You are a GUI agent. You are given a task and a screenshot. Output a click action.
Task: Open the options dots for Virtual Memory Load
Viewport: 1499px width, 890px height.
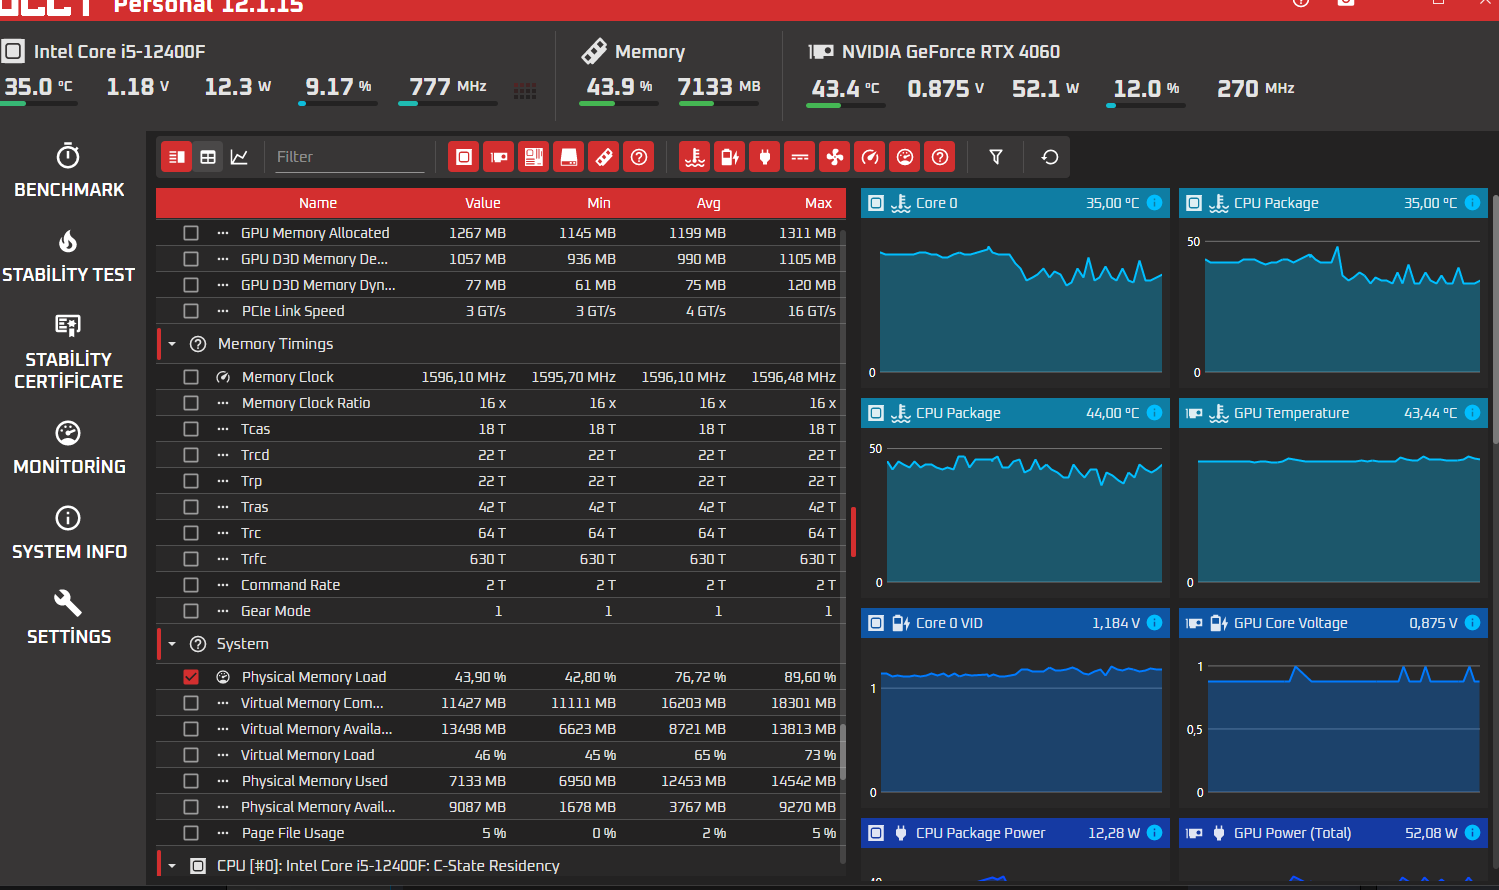(223, 755)
